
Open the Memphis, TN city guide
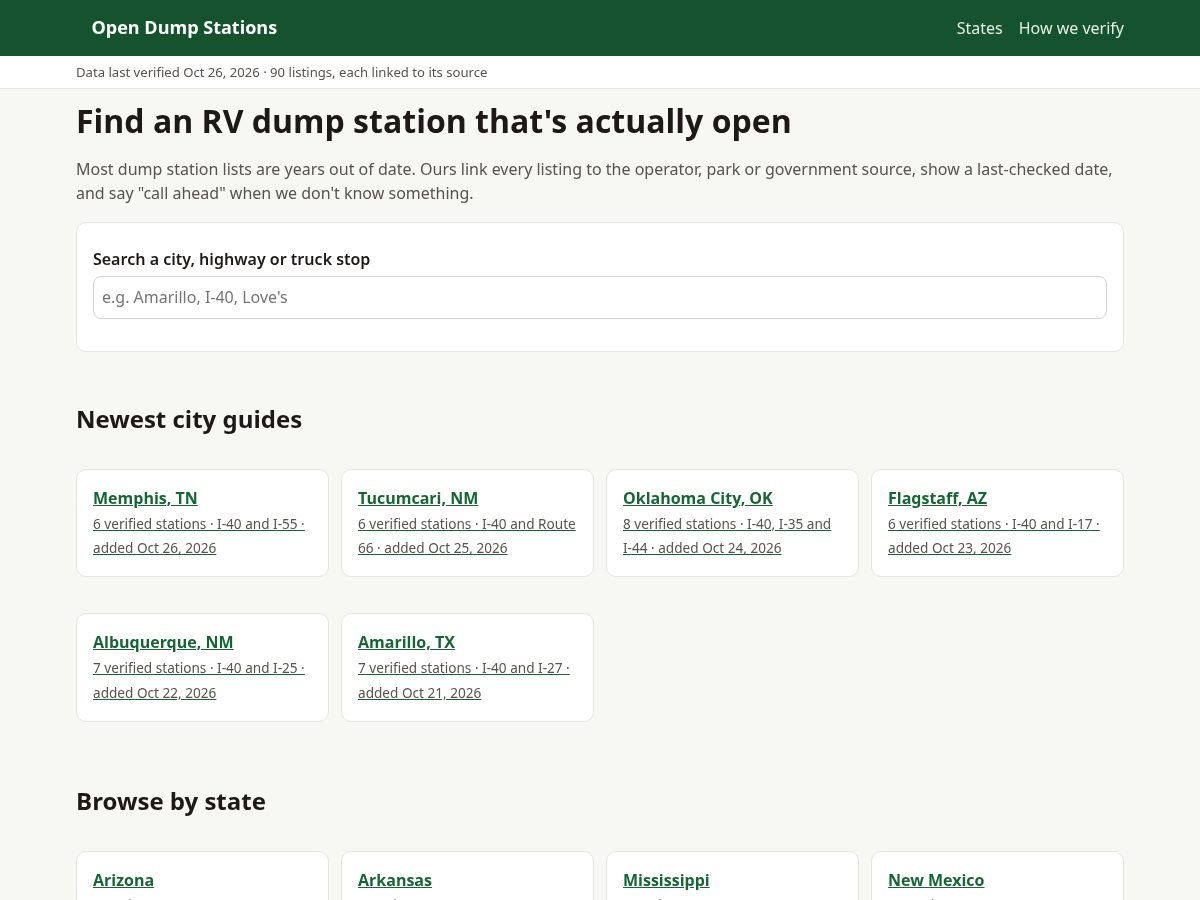[x=145, y=498]
